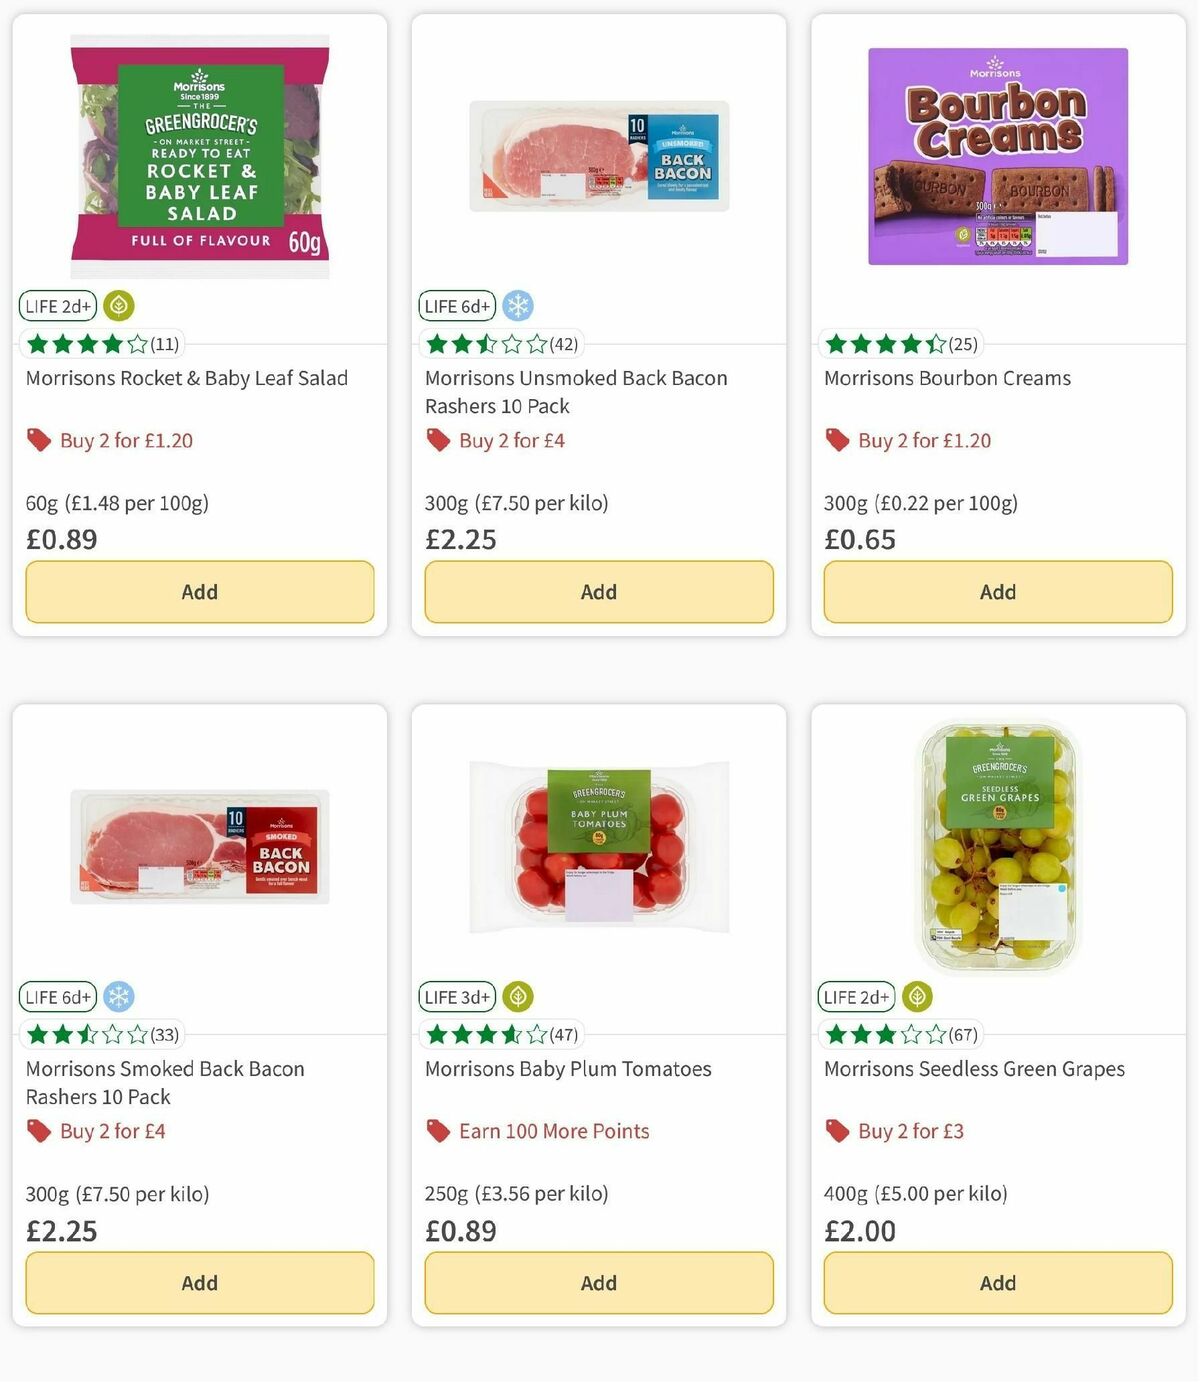Add Morrisons Bourbon Creams to trolley
This screenshot has width=1200, height=1382.
click(x=997, y=592)
